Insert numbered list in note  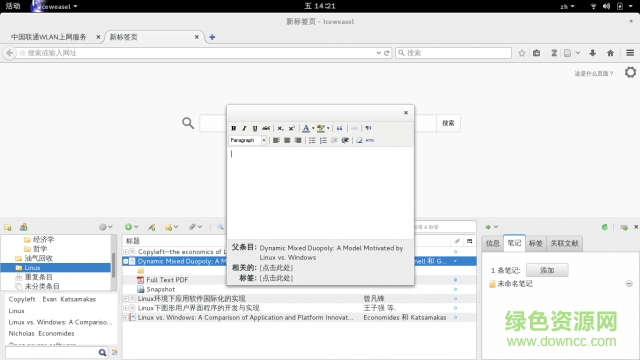[323, 140]
